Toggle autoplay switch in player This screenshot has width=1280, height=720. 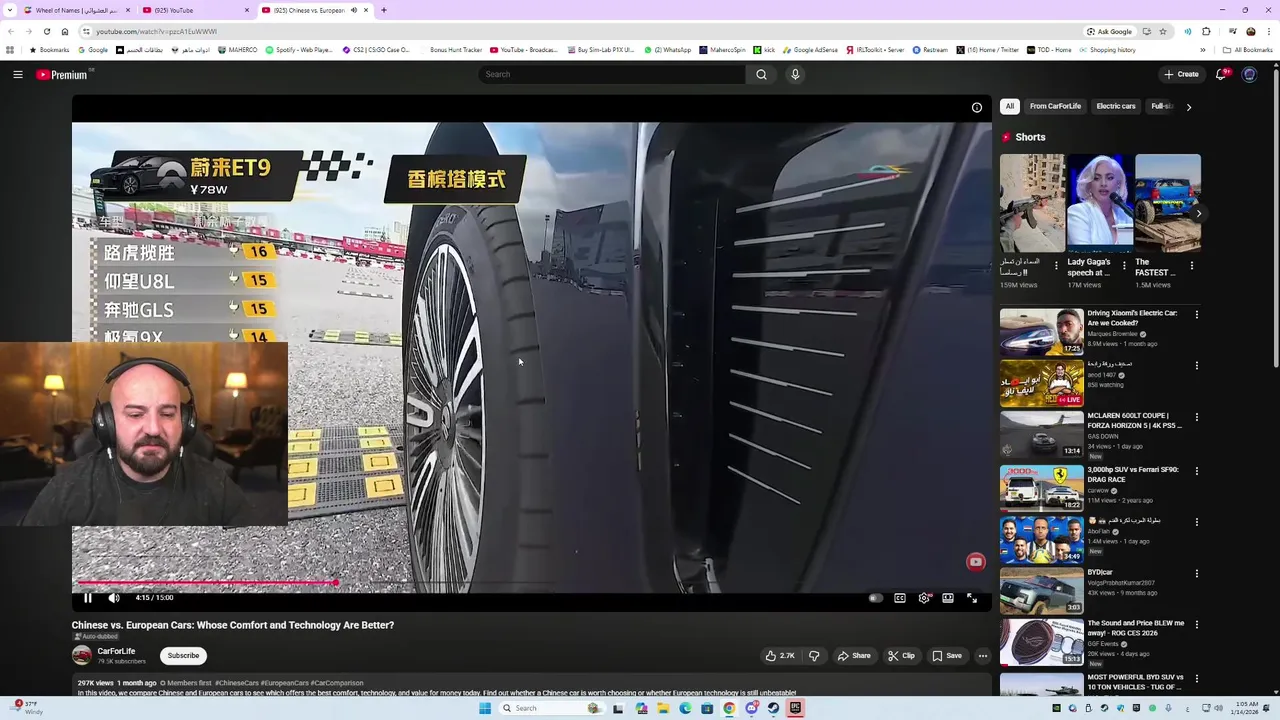point(875,598)
